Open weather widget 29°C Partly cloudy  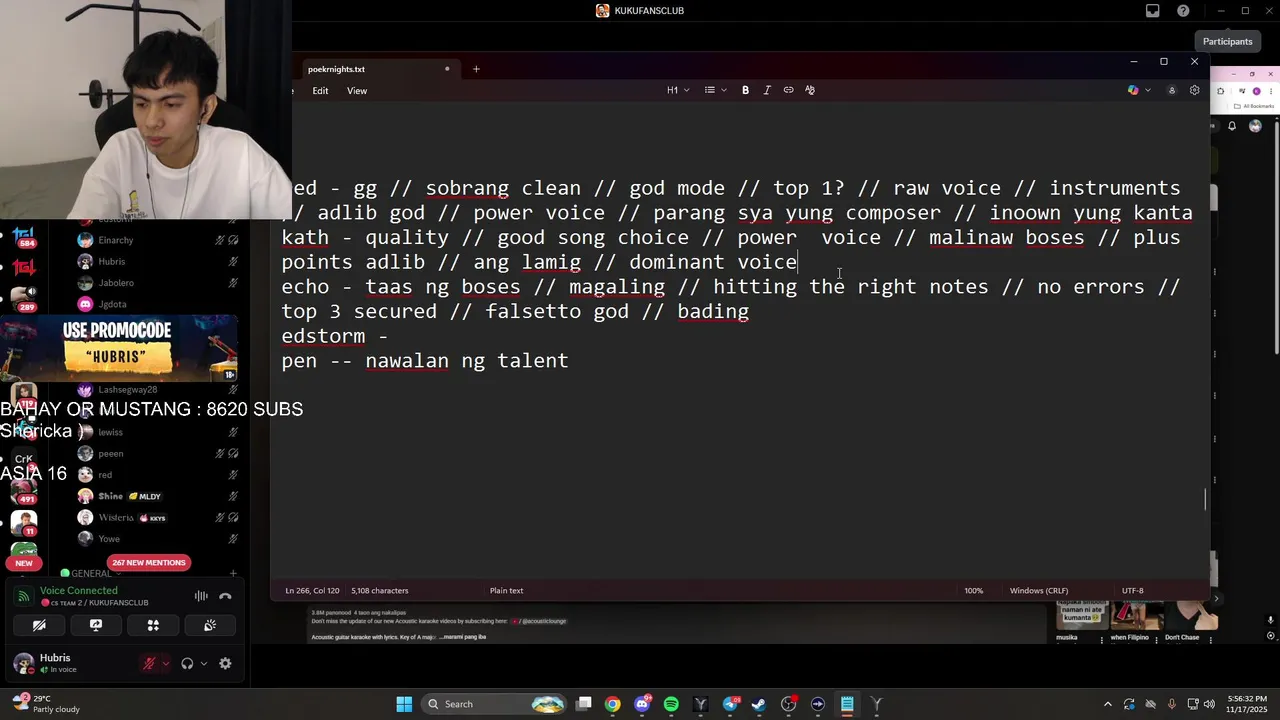click(44, 704)
